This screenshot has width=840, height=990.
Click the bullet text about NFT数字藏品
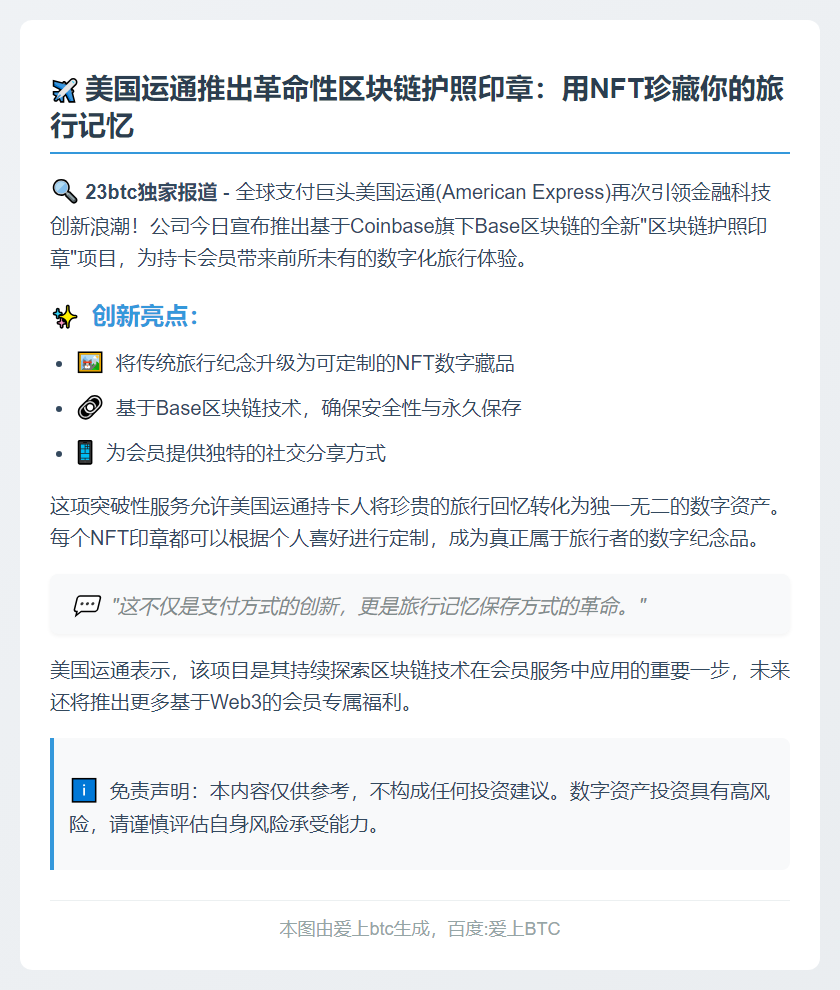[x=315, y=364]
